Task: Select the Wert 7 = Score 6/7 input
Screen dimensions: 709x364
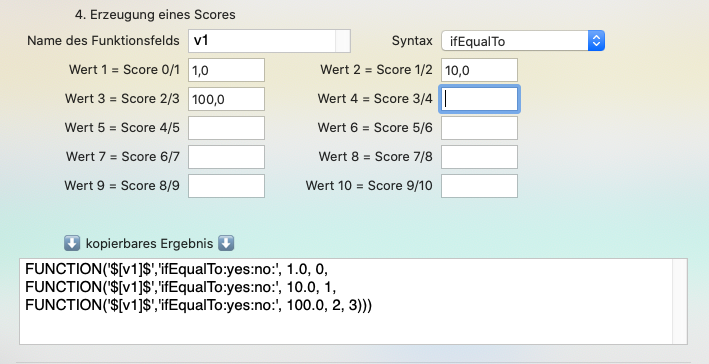Action: point(226,157)
